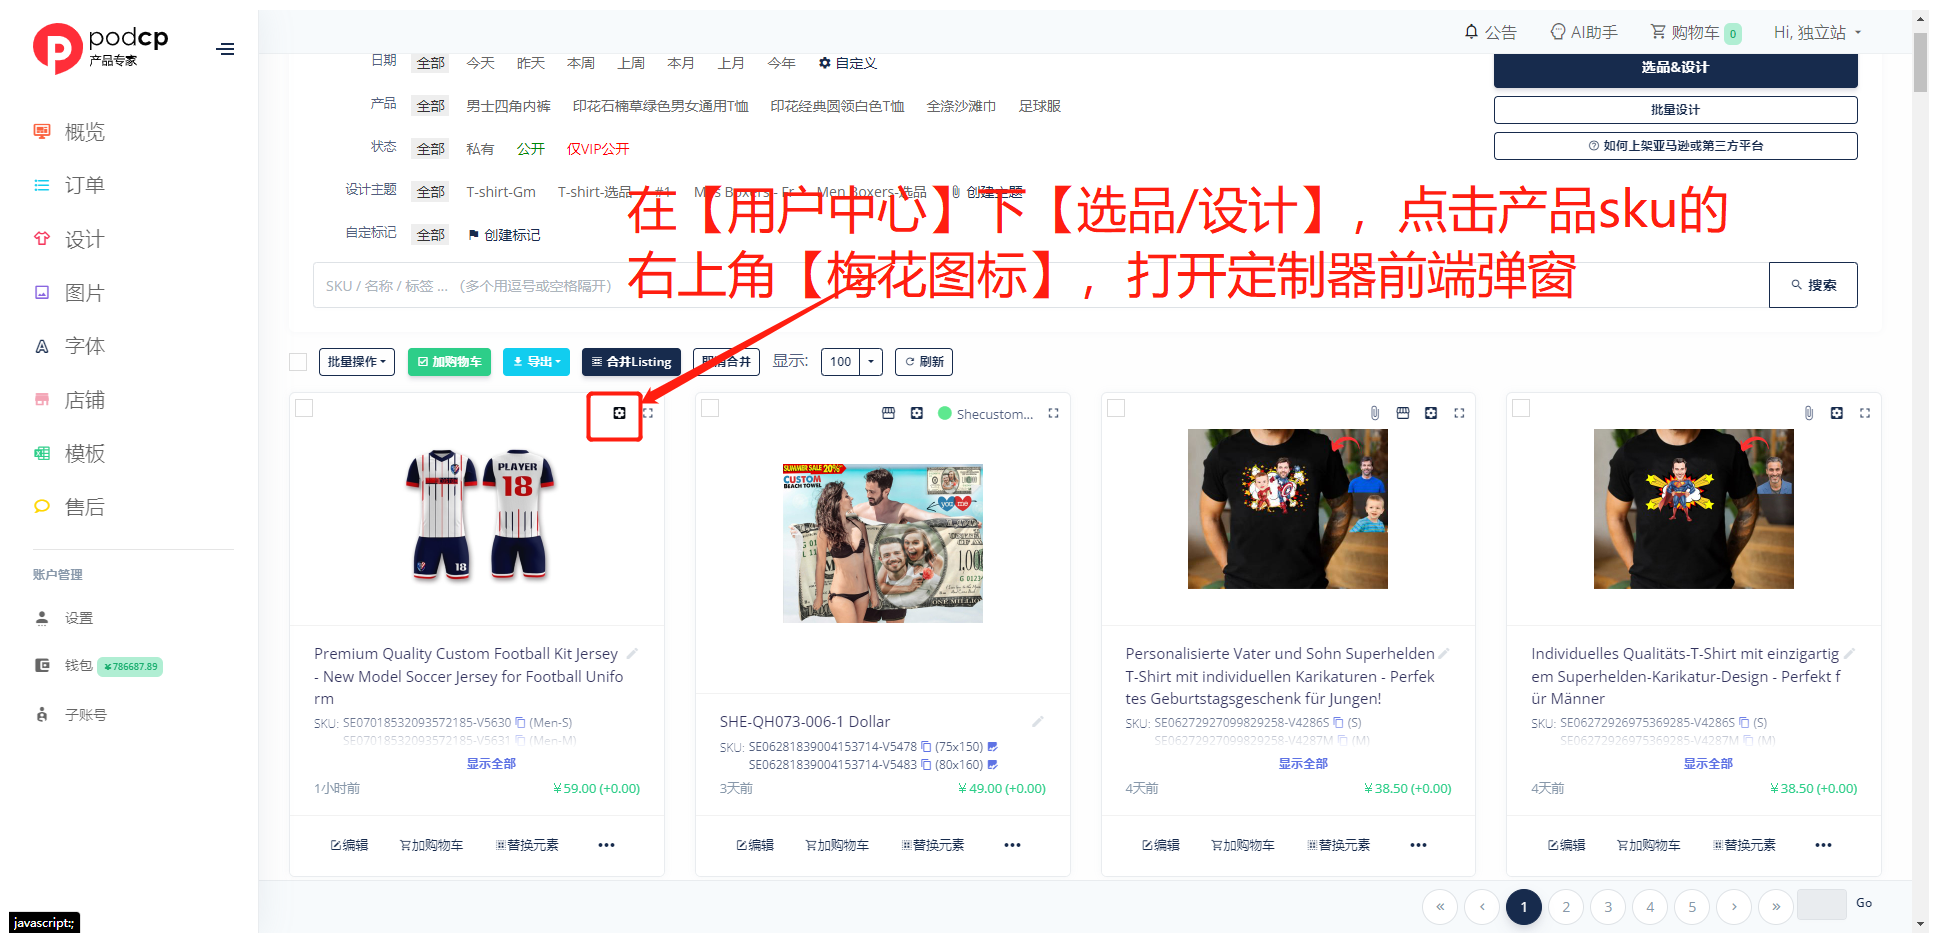Expand 显示全部 SKUs on Individuelles T-Shirt card
The height and width of the screenshot is (942, 1939).
[x=1708, y=764]
